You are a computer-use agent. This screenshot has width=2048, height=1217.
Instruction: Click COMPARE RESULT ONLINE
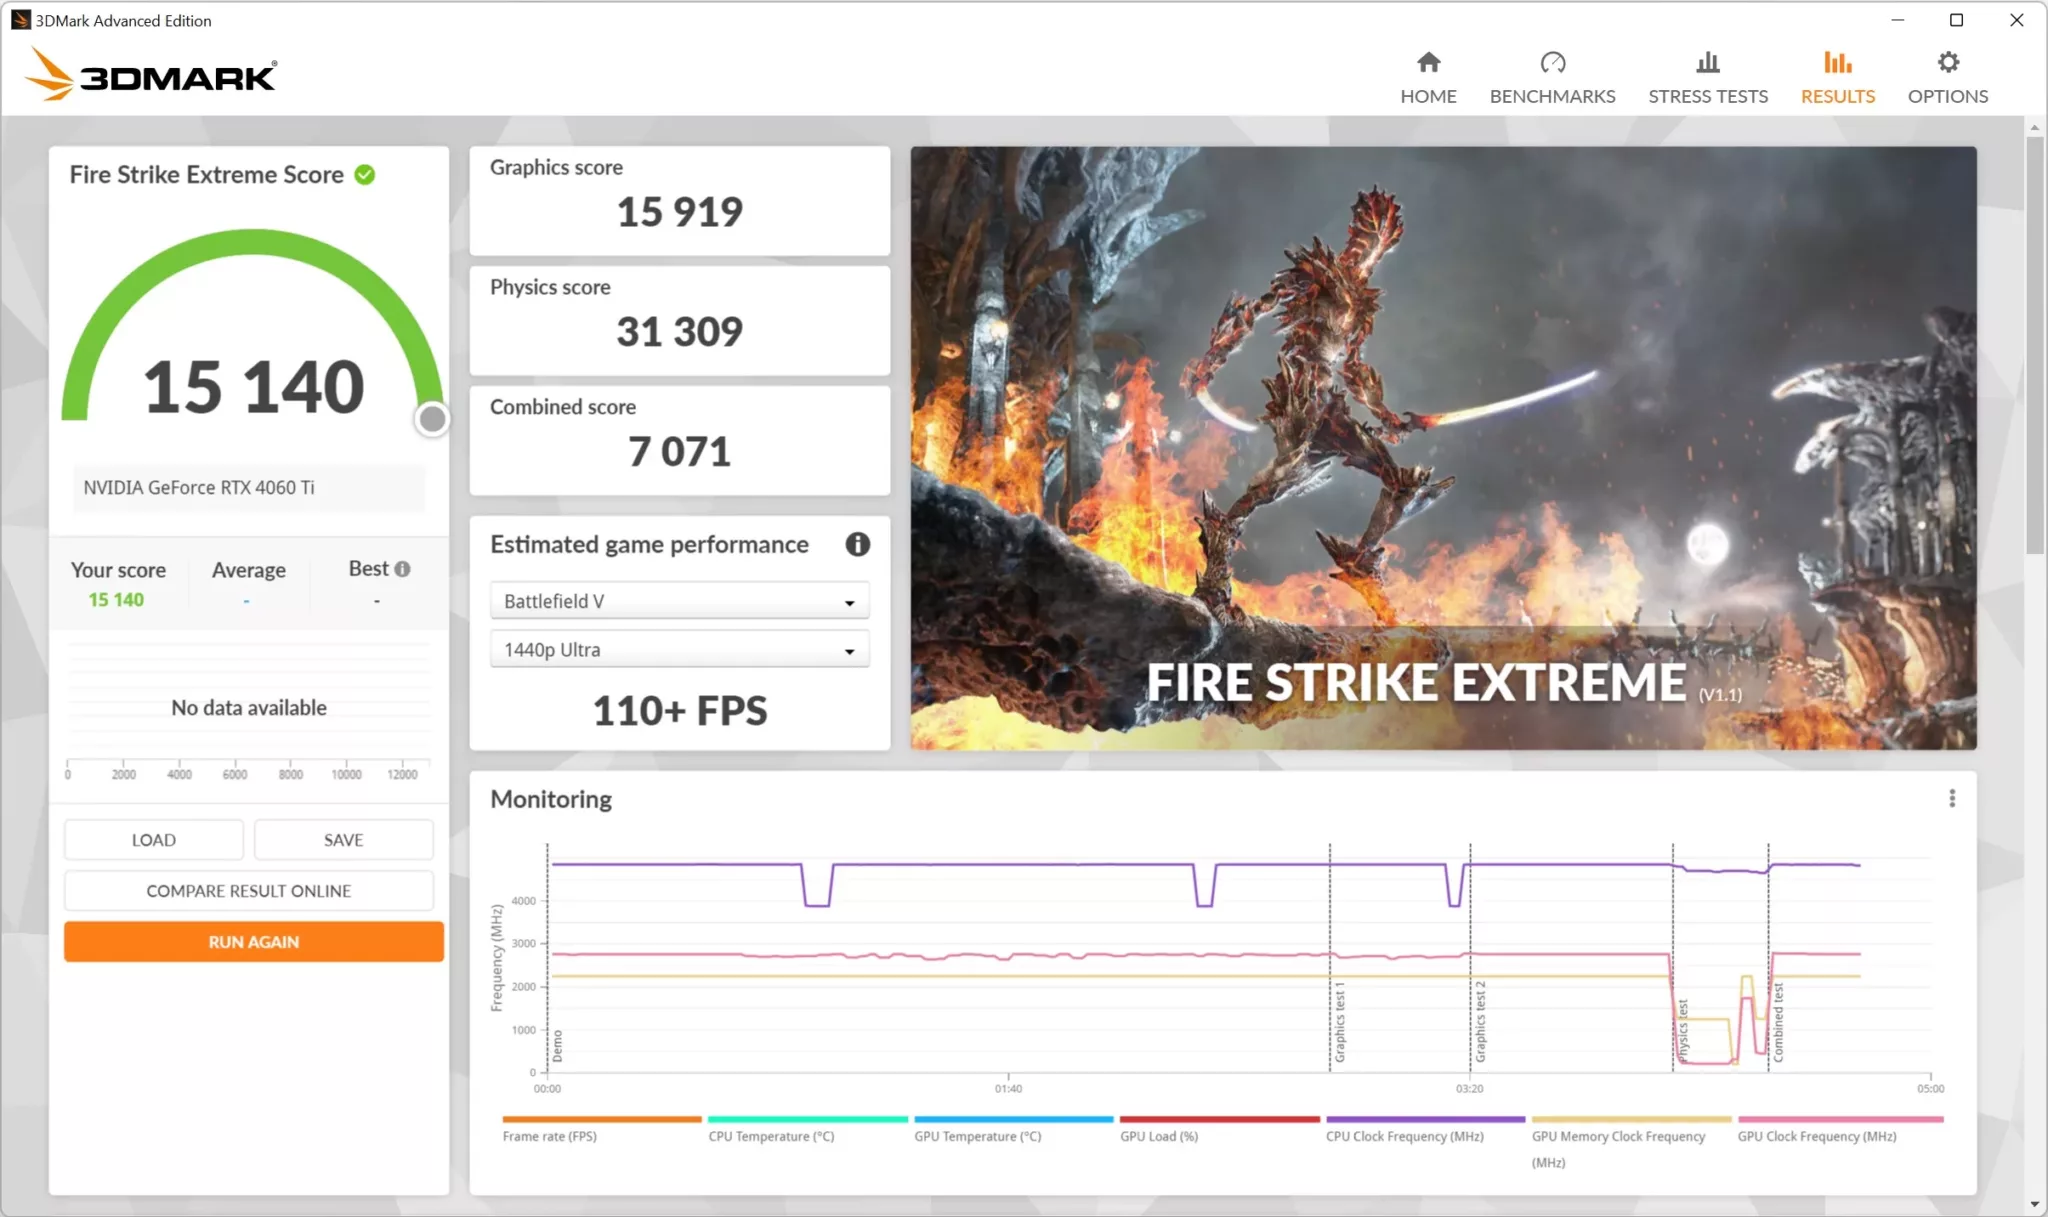point(248,890)
